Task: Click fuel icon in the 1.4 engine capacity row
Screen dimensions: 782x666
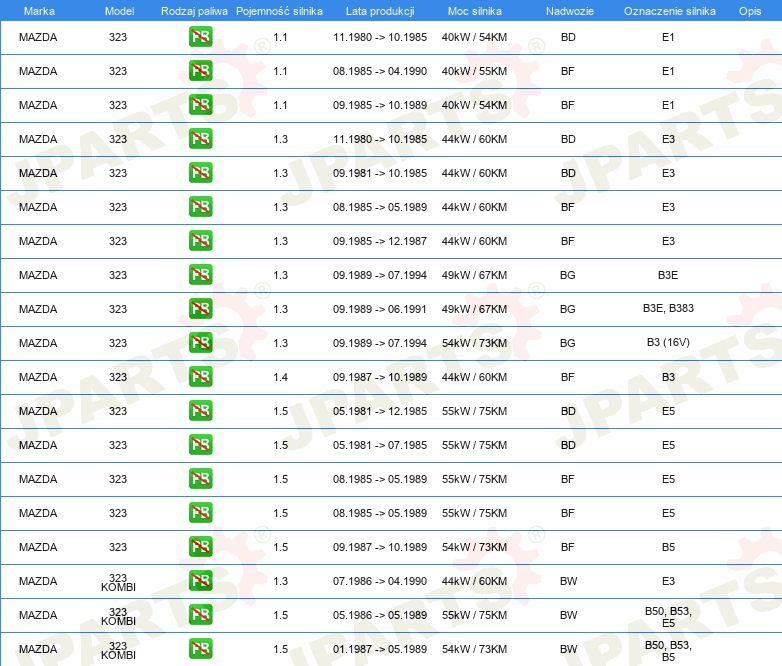Action: pyautogui.click(x=200, y=377)
